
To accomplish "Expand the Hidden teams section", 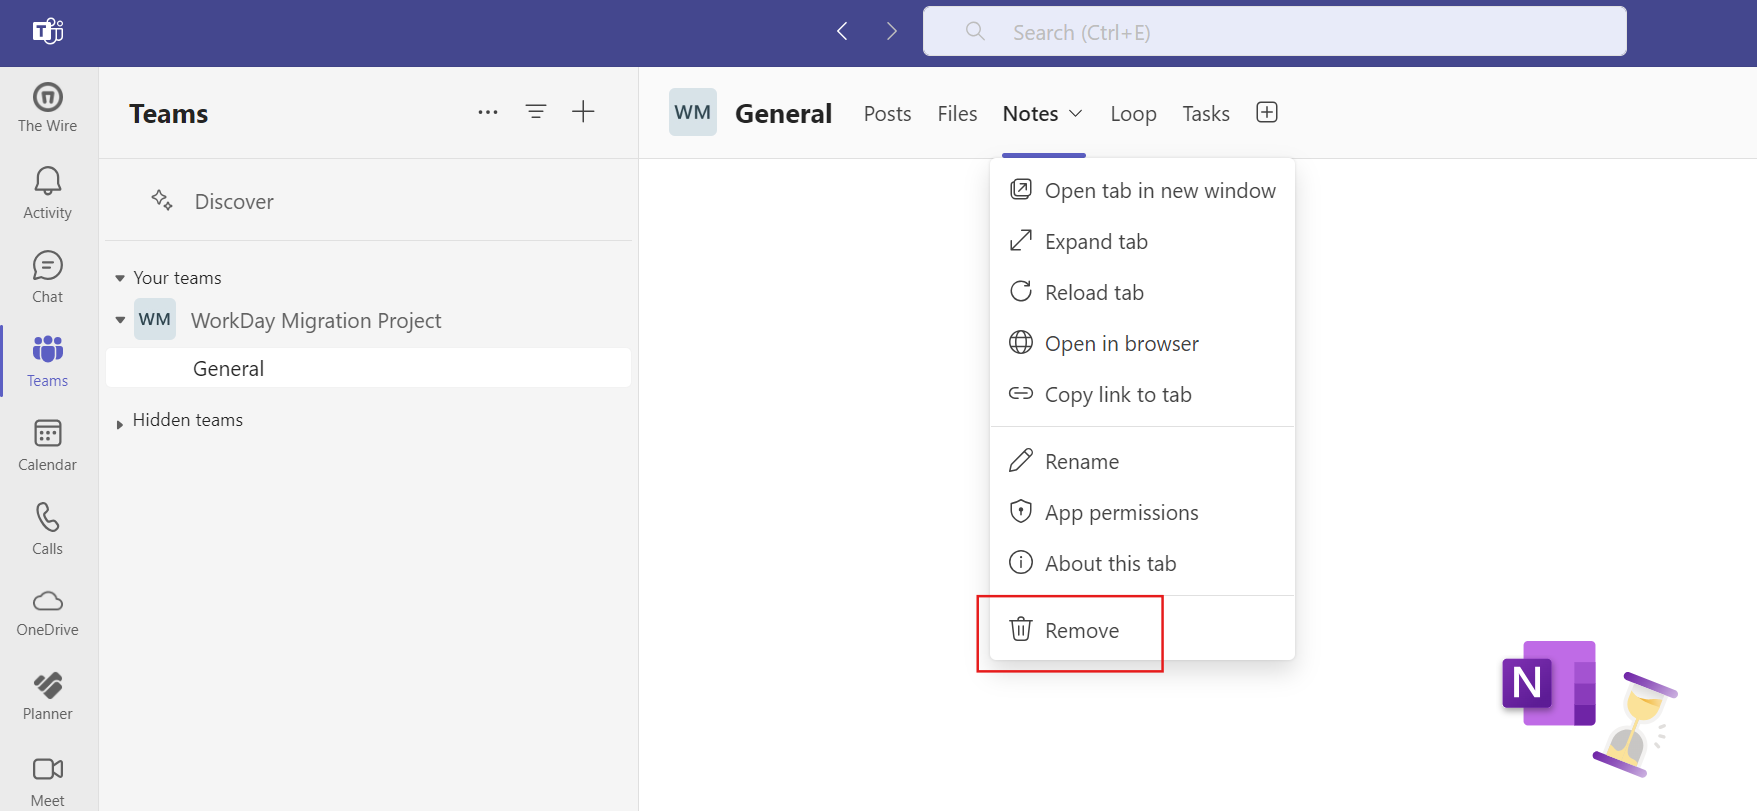I will (120, 423).
